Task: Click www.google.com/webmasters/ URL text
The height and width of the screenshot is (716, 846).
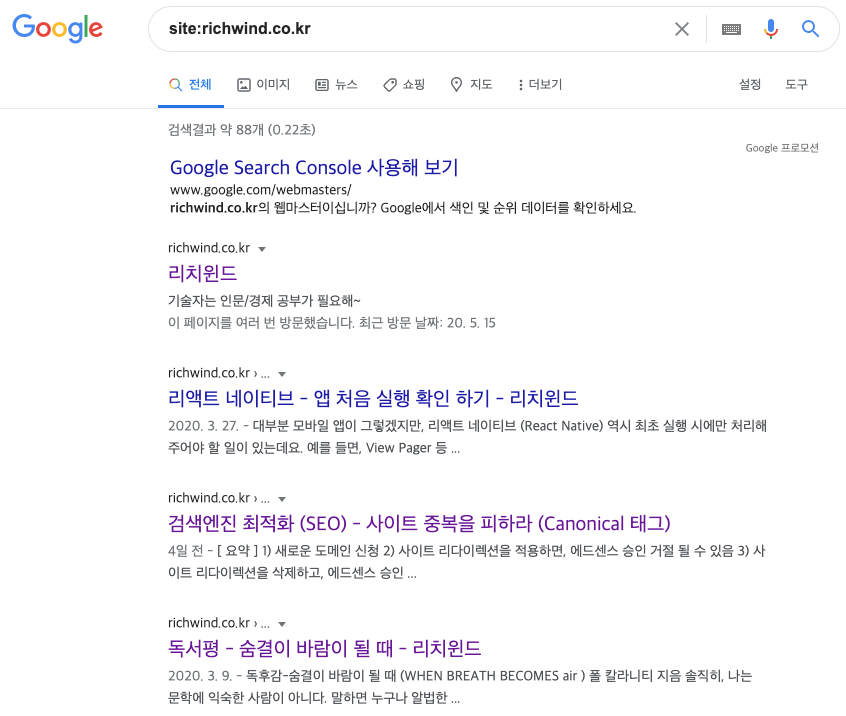Action: point(261,190)
